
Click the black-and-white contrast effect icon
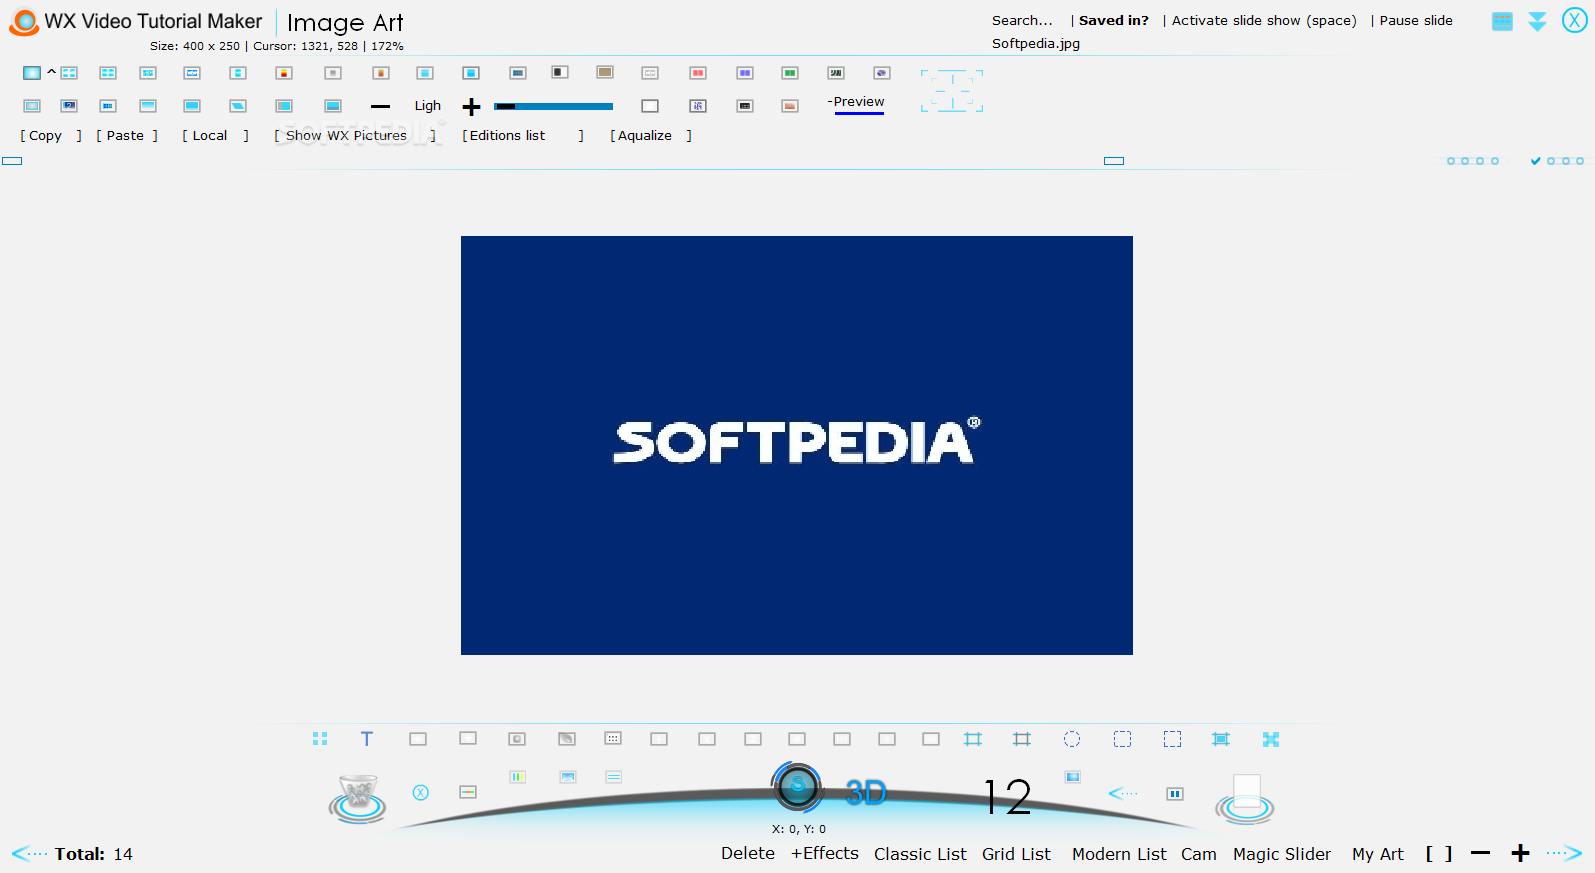click(x=560, y=72)
